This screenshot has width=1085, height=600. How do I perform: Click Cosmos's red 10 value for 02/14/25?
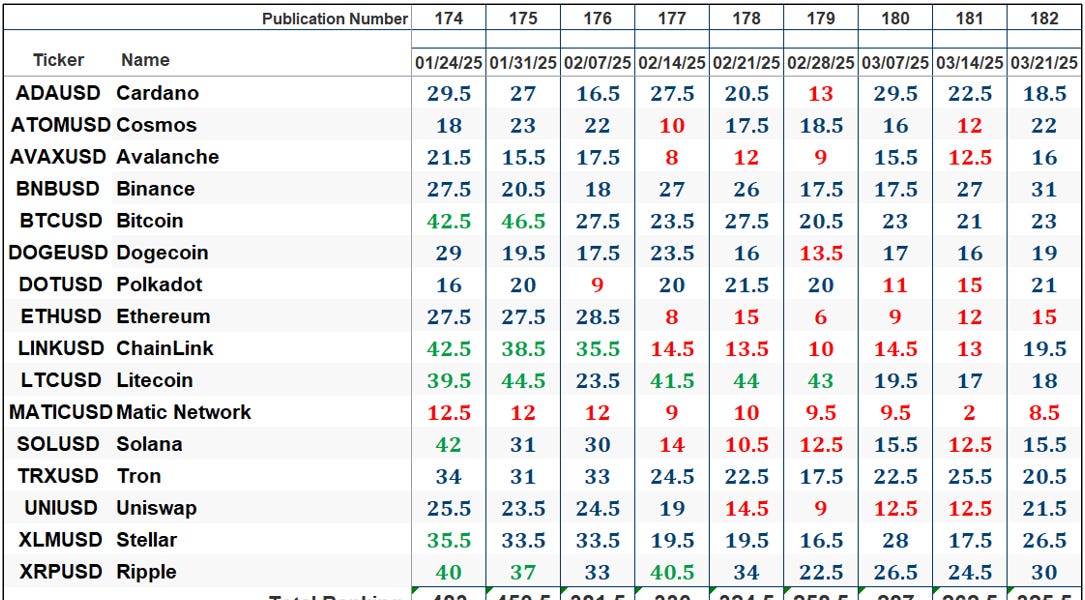click(x=672, y=125)
